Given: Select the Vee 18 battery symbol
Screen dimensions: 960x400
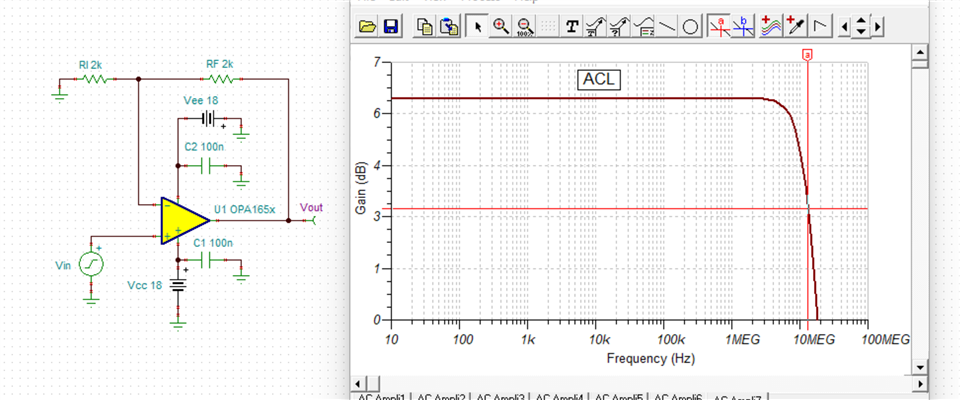Looking at the screenshot, I should (209, 118).
